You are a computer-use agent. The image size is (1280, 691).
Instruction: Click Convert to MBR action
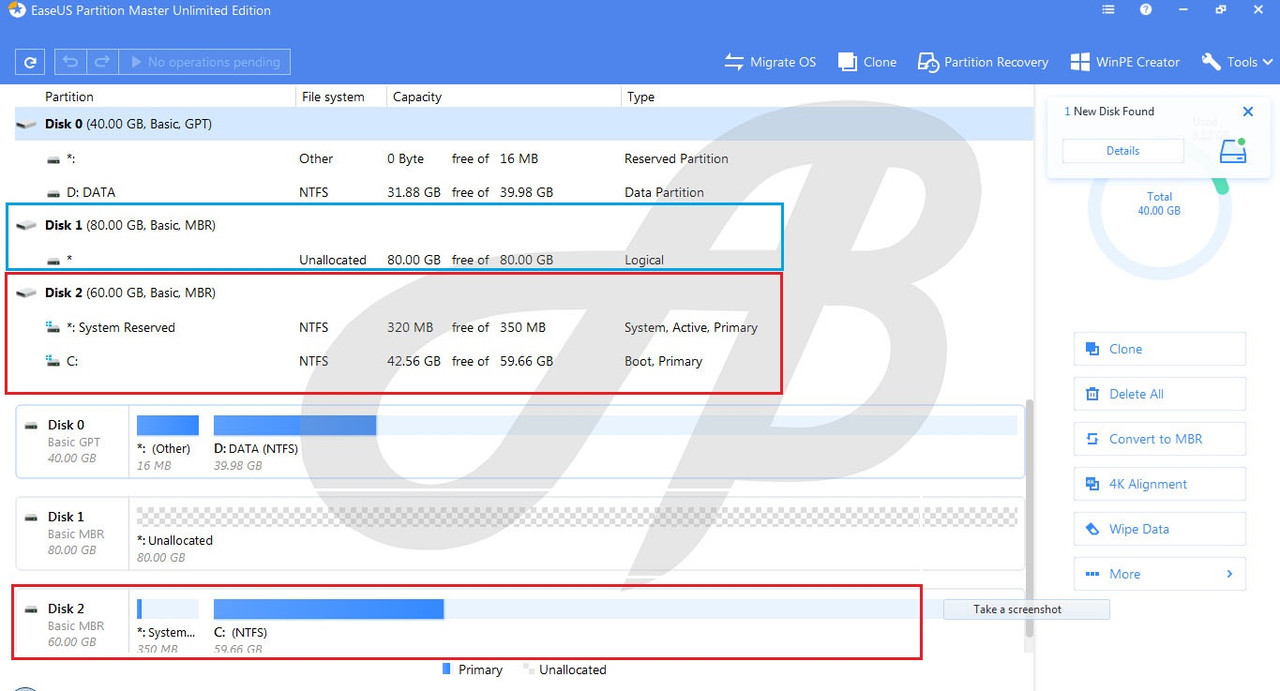(1160, 439)
